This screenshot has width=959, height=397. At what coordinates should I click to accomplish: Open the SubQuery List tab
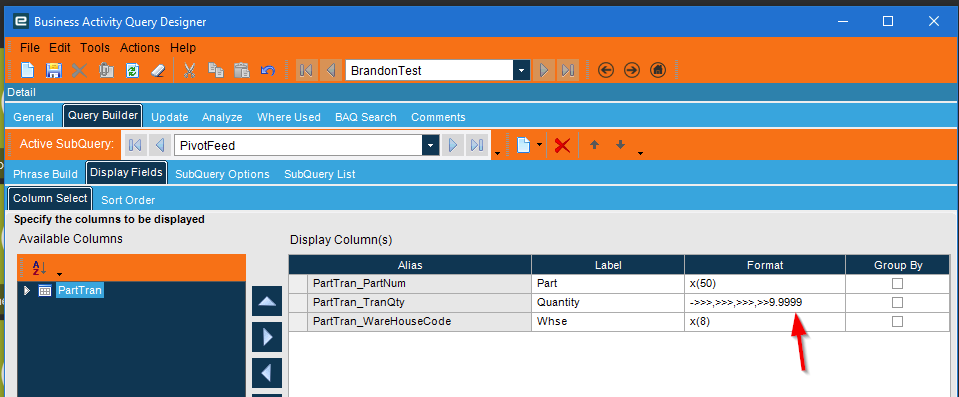(319, 174)
